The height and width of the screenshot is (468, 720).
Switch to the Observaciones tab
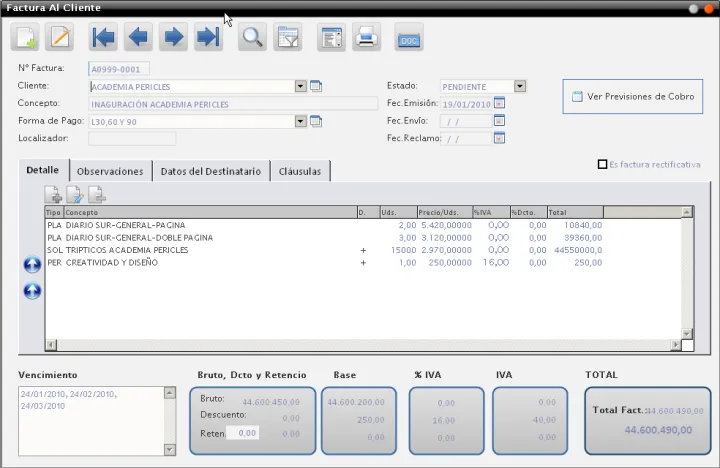click(110, 171)
